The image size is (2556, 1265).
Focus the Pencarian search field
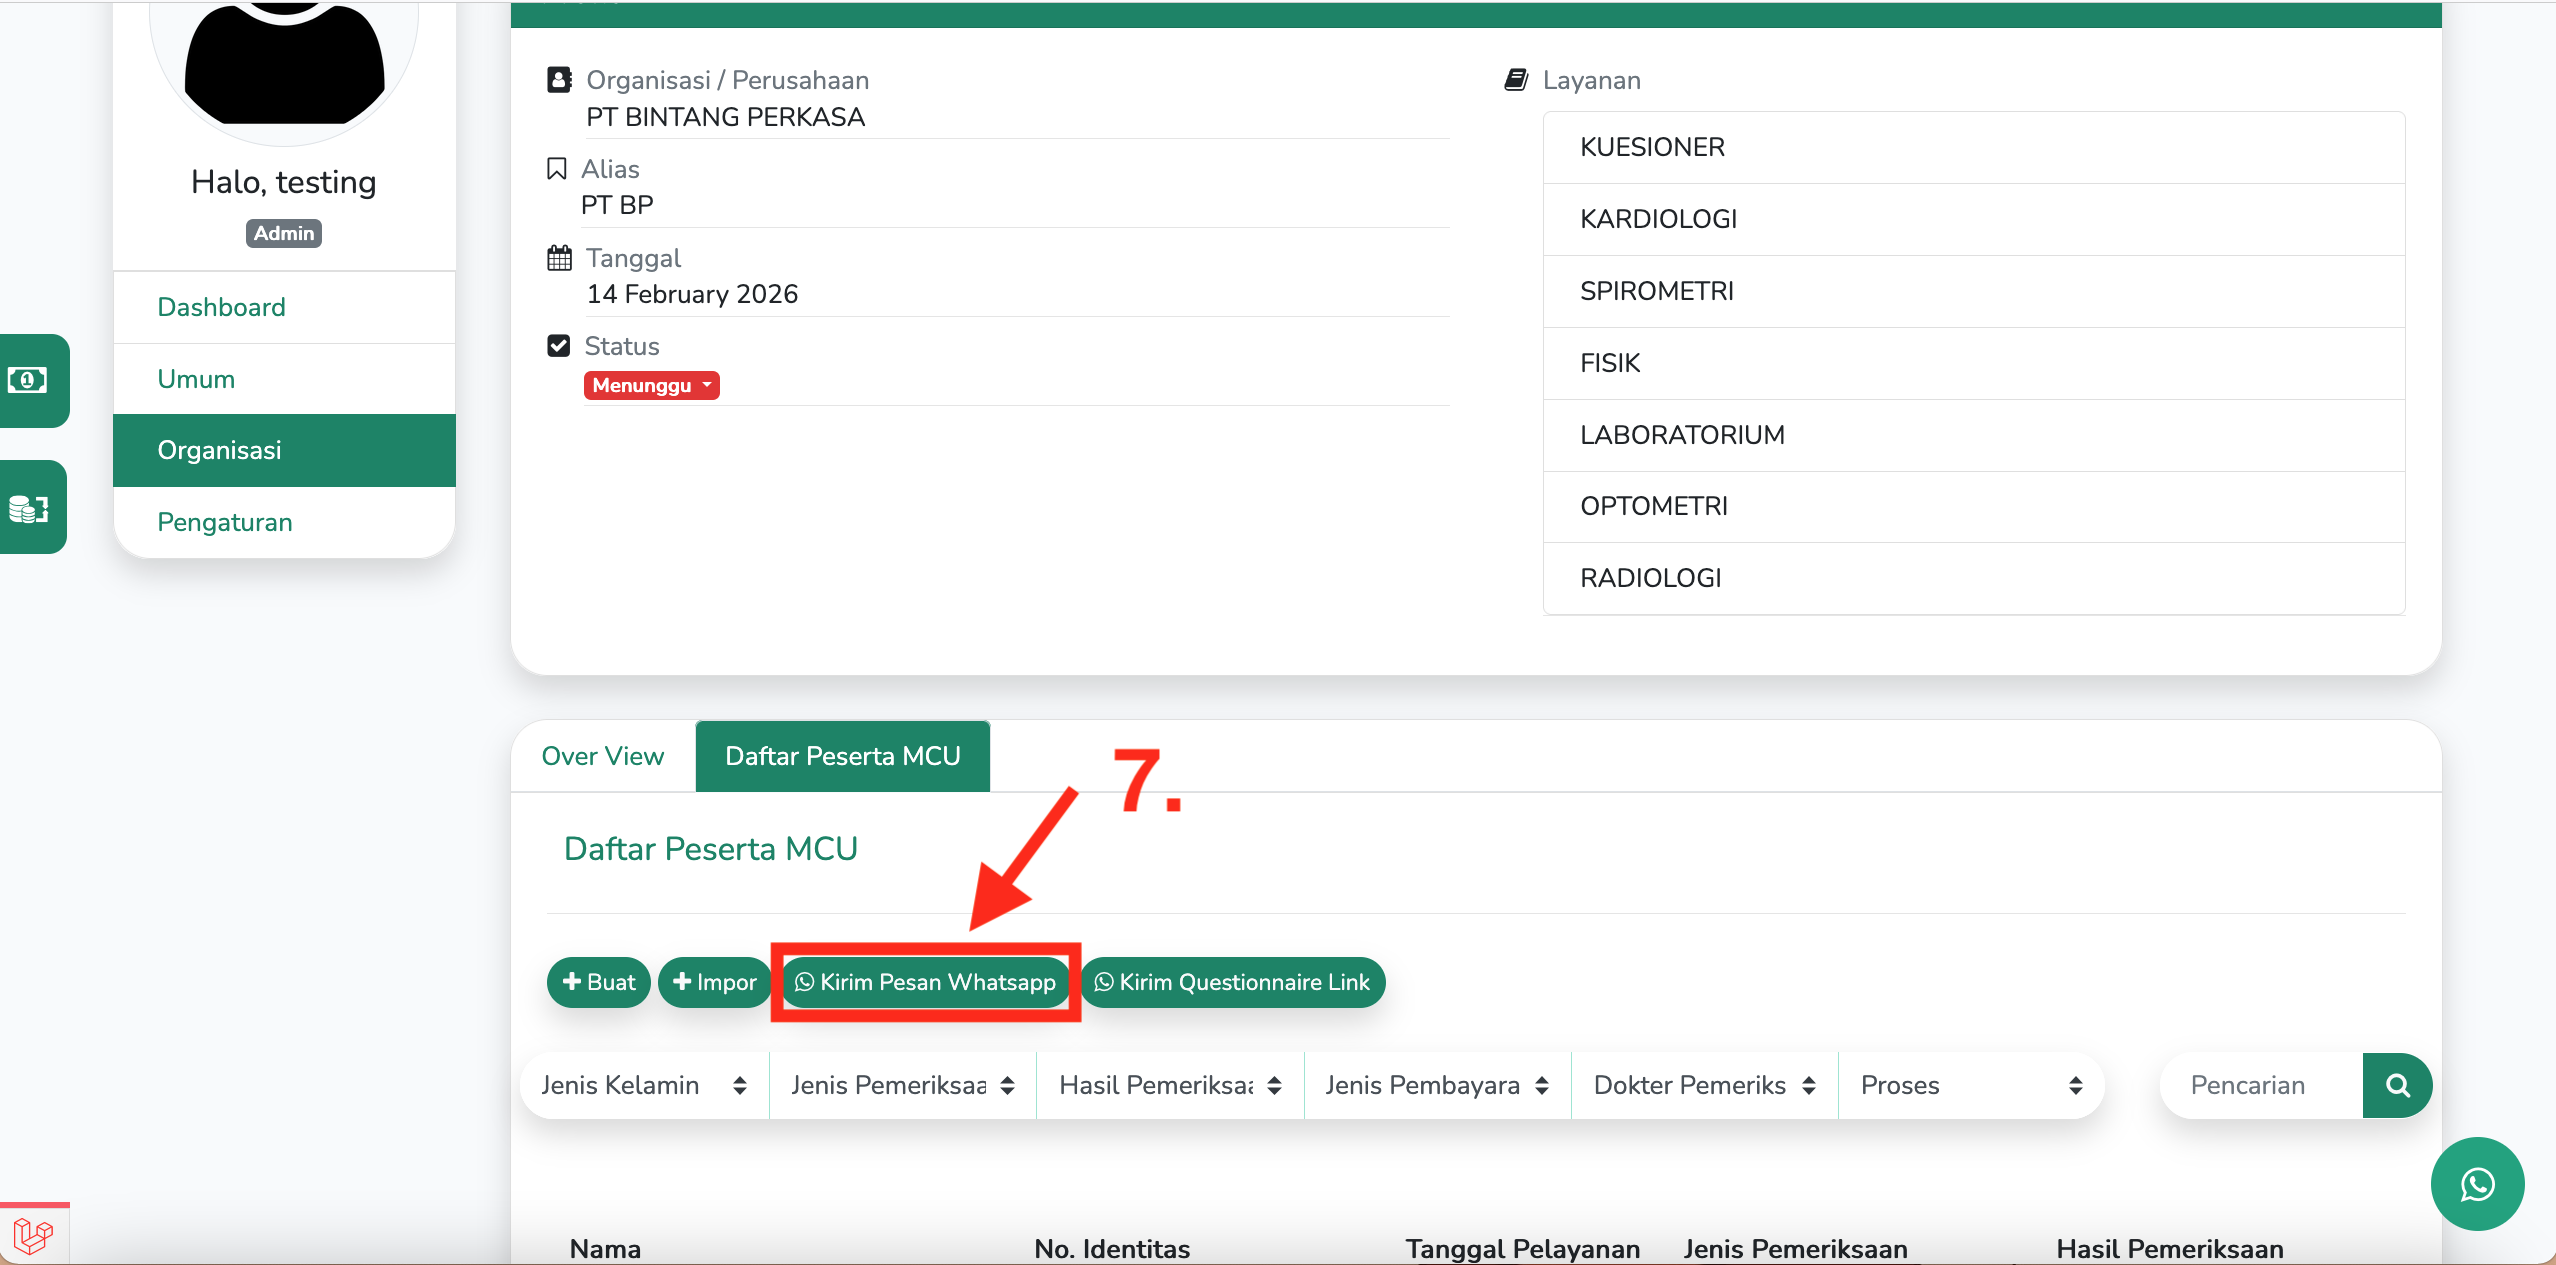tap(2262, 1085)
